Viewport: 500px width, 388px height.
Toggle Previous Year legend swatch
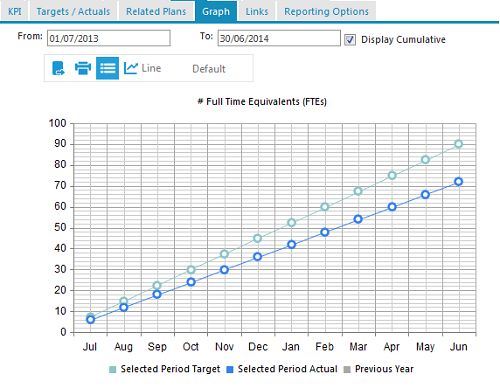pyautogui.click(x=347, y=369)
